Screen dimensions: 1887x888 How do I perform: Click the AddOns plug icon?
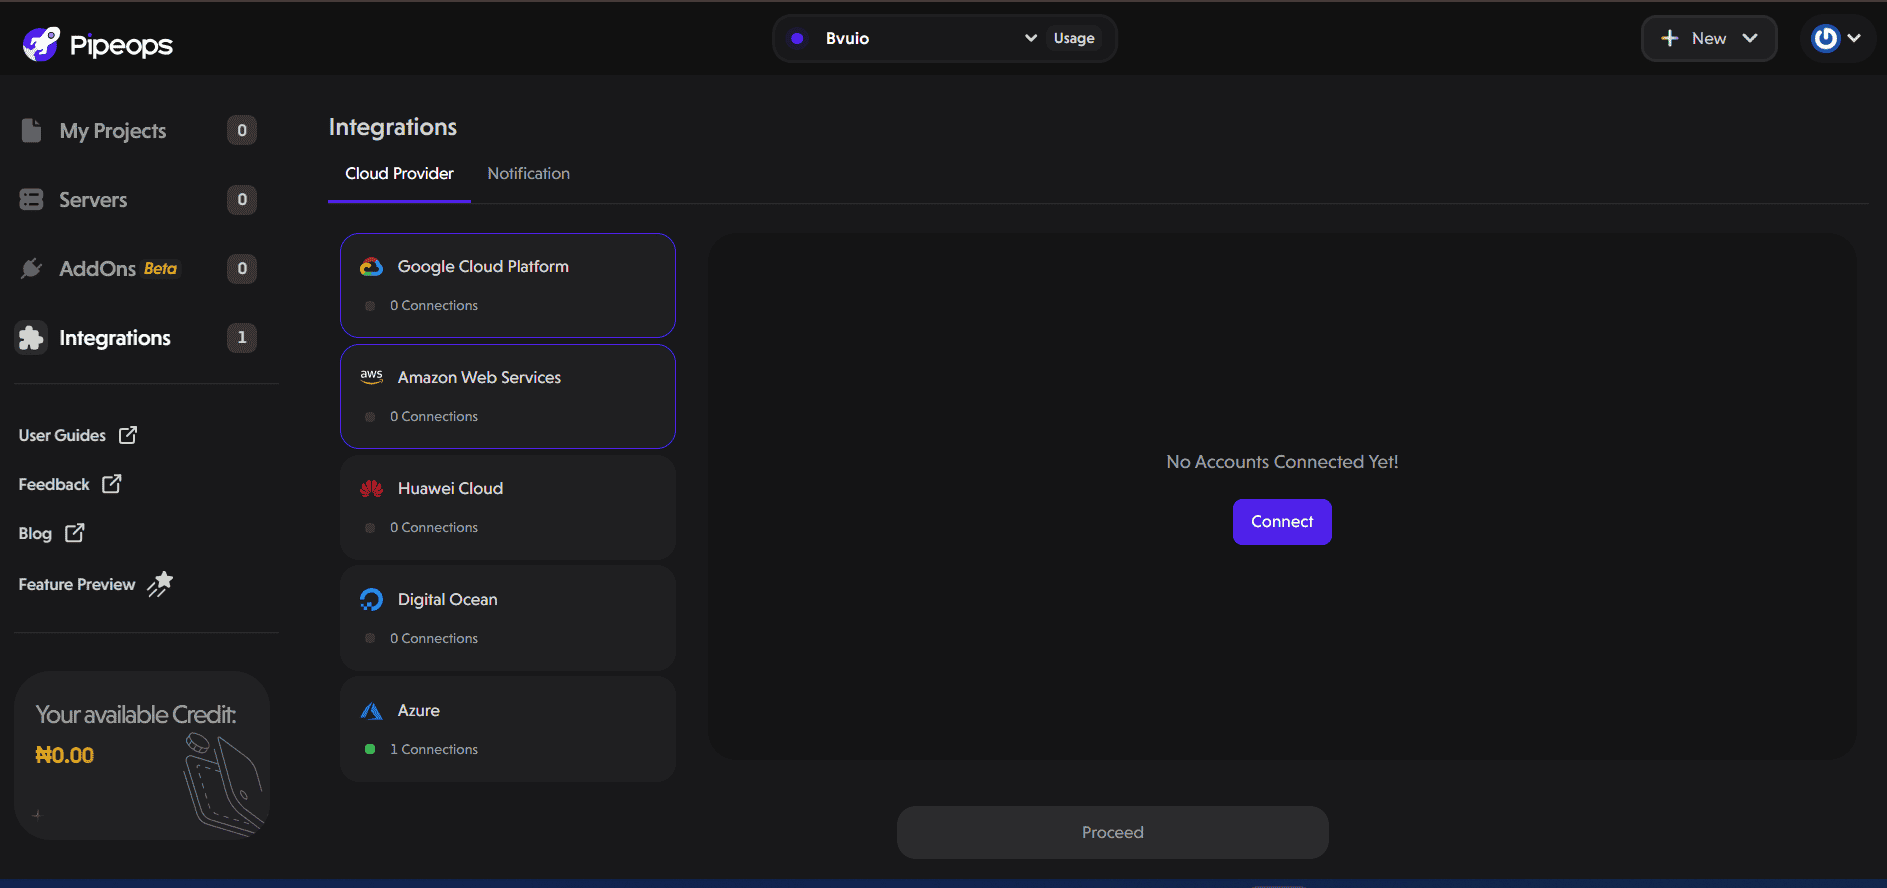[x=31, y=268]
